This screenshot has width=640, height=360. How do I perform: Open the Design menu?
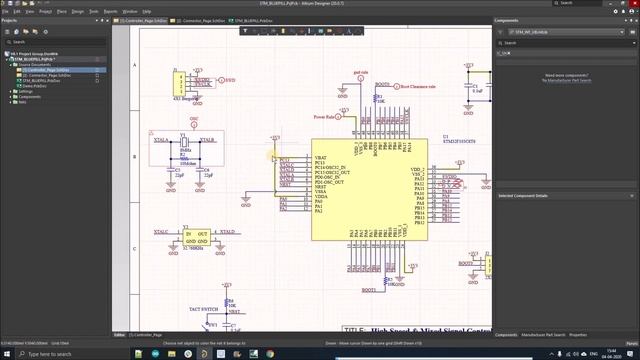coord(78,11)
